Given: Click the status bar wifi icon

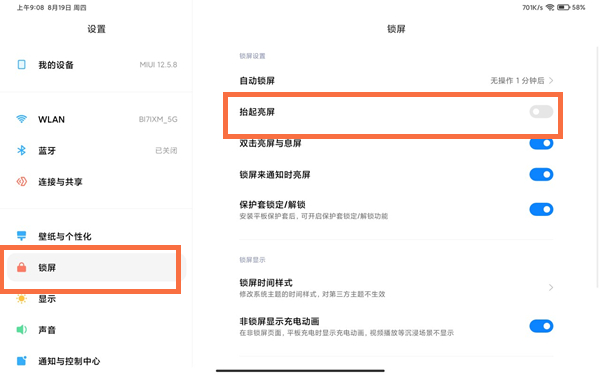Looking at the screenshot, I should pos(550,7).
